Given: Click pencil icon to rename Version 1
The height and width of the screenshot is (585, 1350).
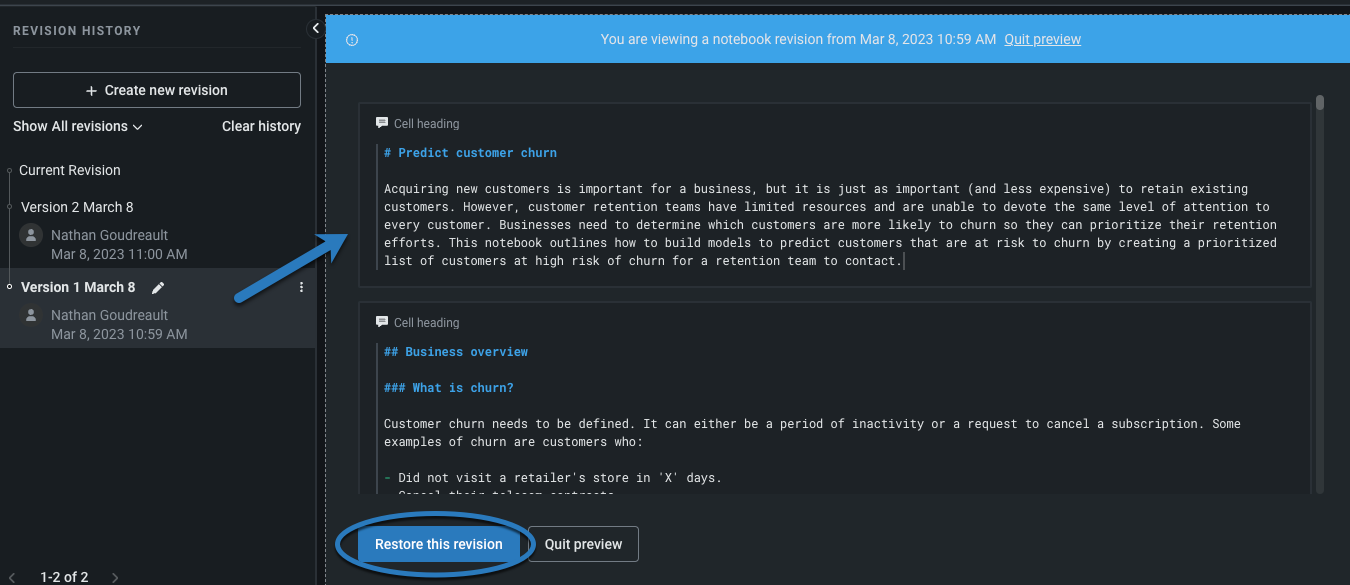Looking at the screenshot, I should tap(157, 288).
